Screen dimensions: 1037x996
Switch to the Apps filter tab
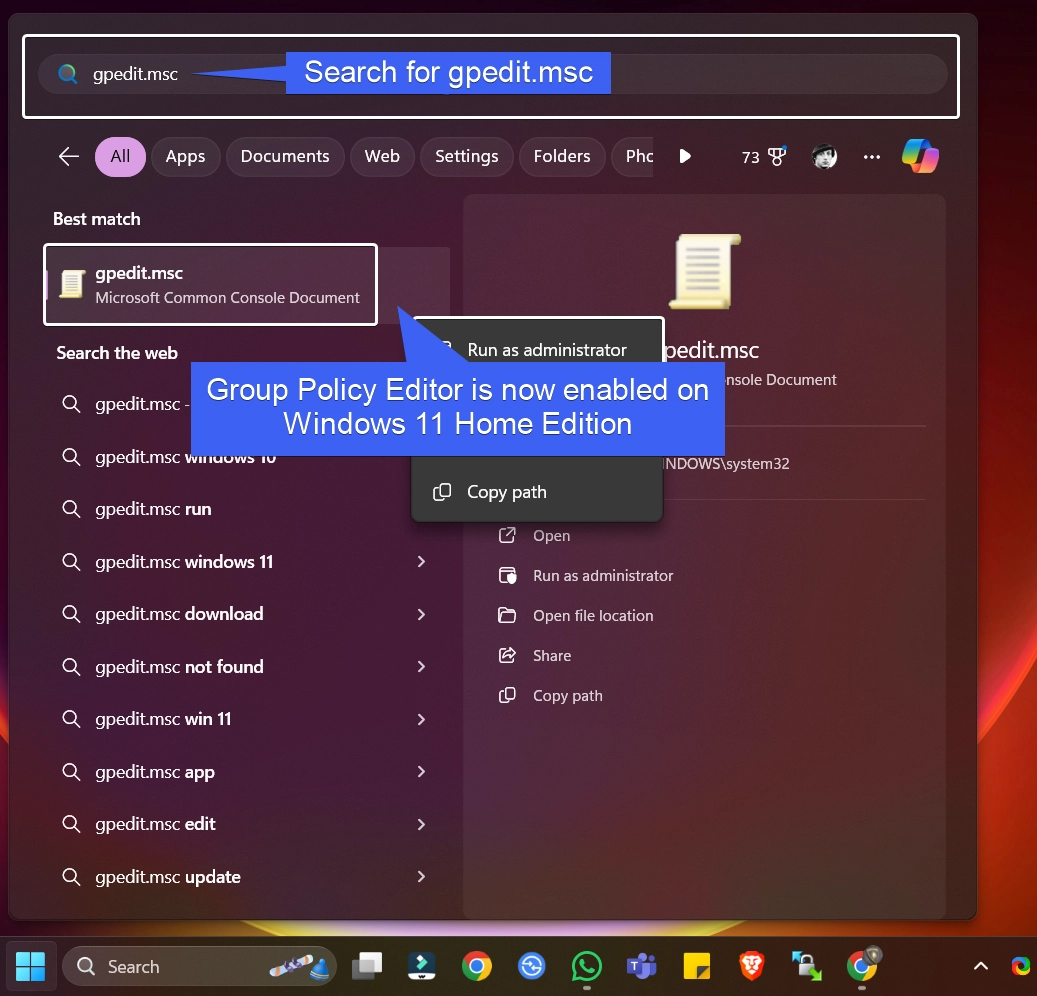(x=185, y=157)
